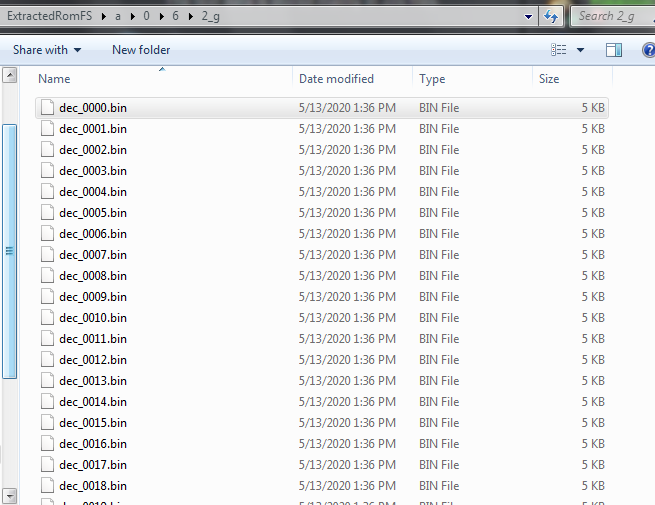Select the dec_0000.bin file icon
This screenshot has width=655, height=505.
(x=47, y=108)
